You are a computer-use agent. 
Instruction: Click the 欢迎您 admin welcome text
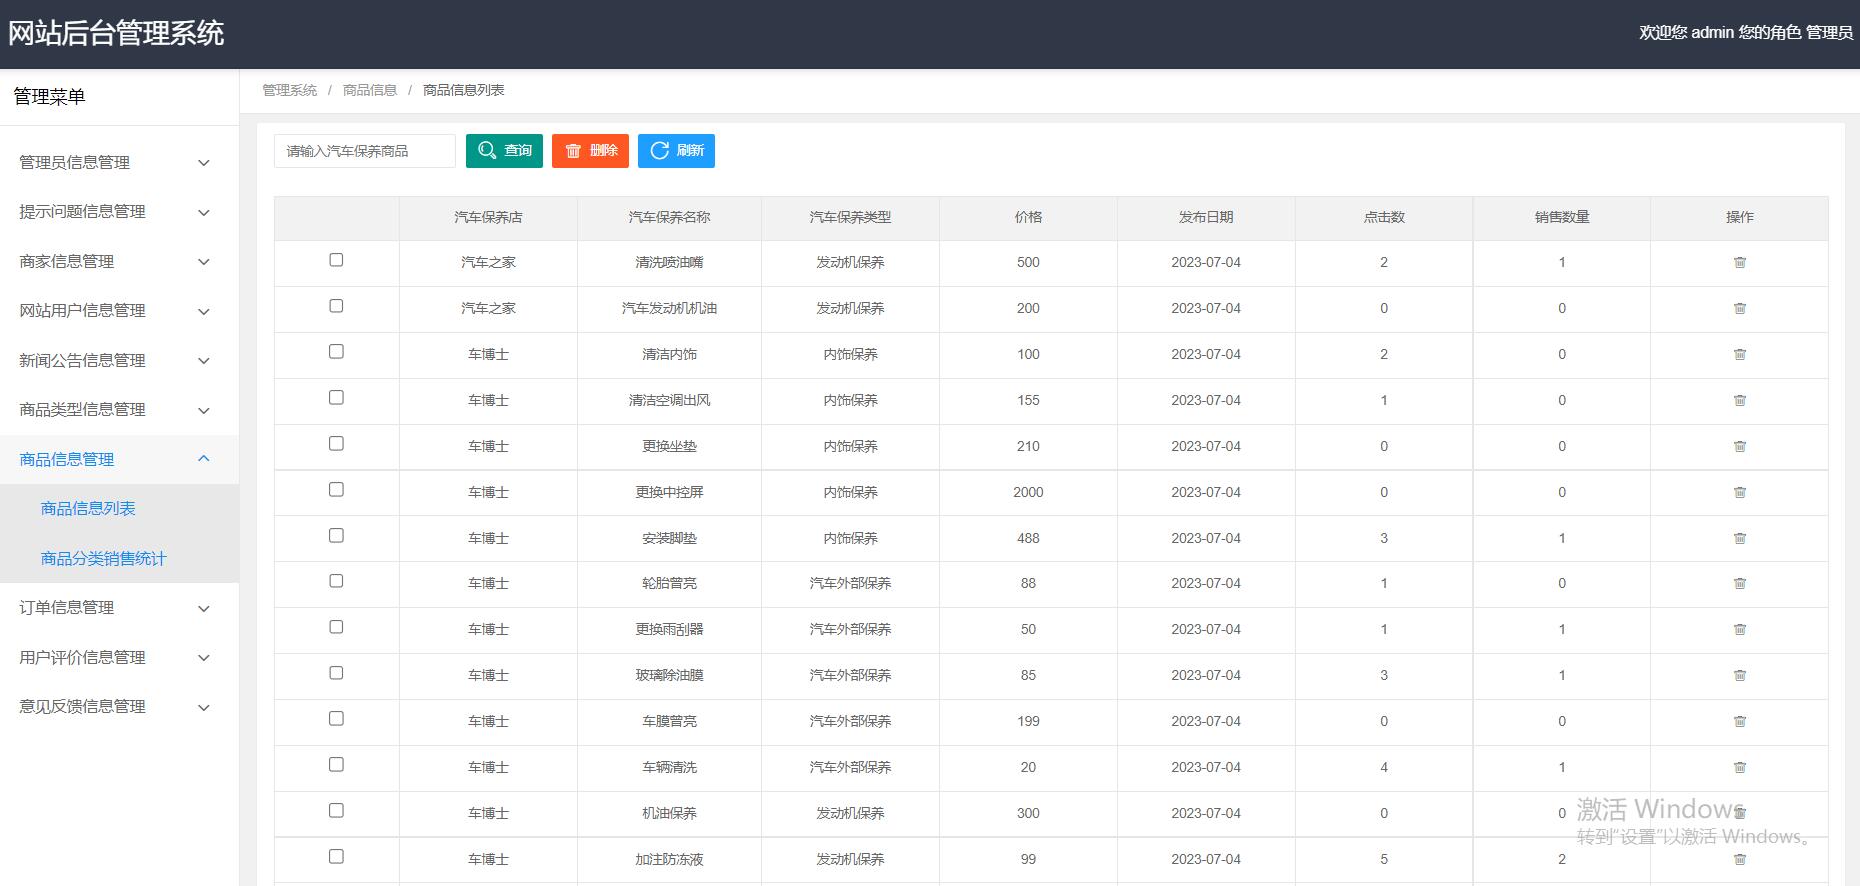pyautogui.click(x=1746, y=33)
